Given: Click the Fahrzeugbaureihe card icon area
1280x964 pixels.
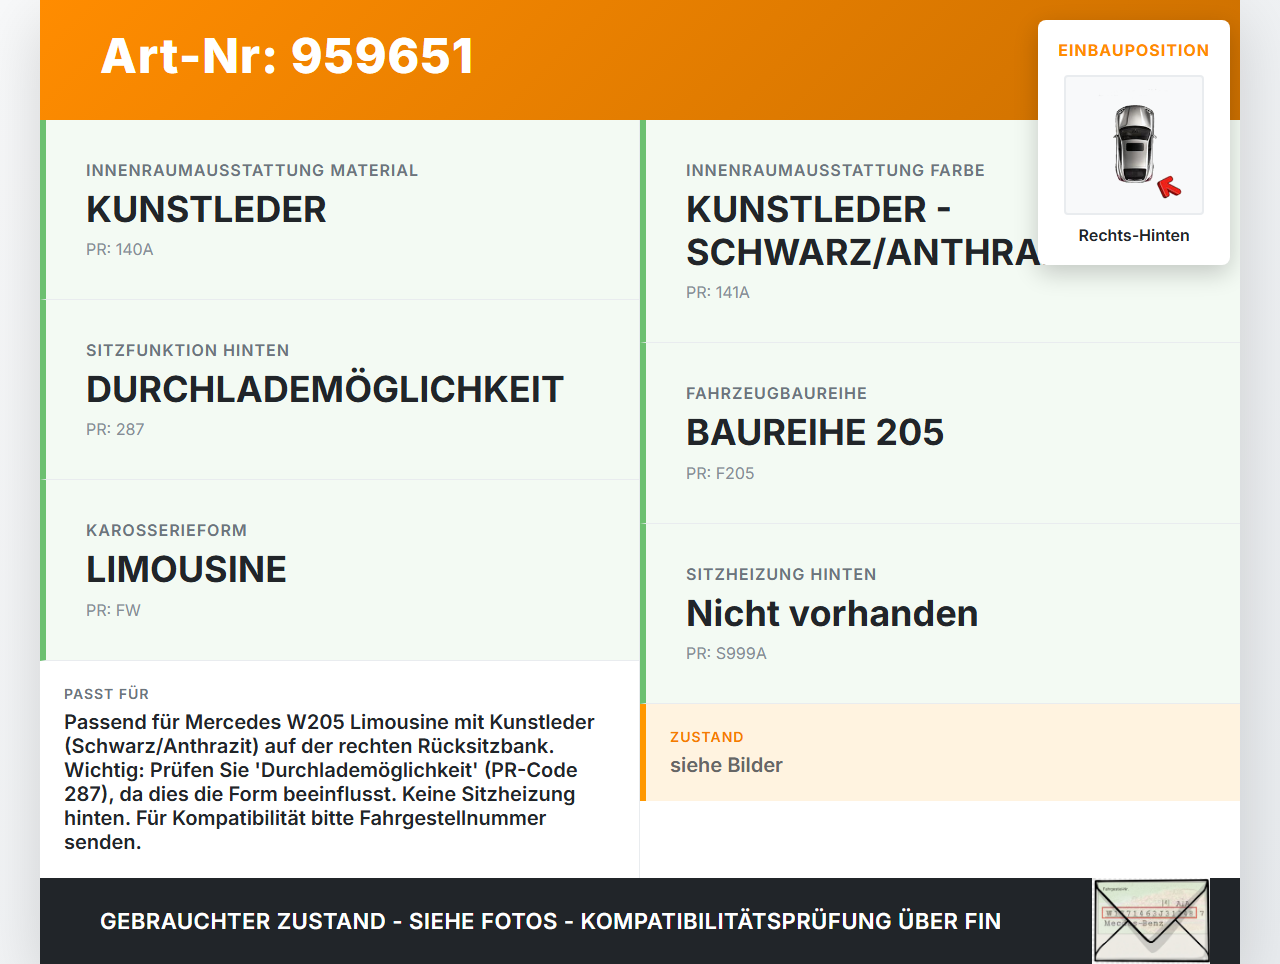Looking at the screenshot, I should (x=940, y=432).
